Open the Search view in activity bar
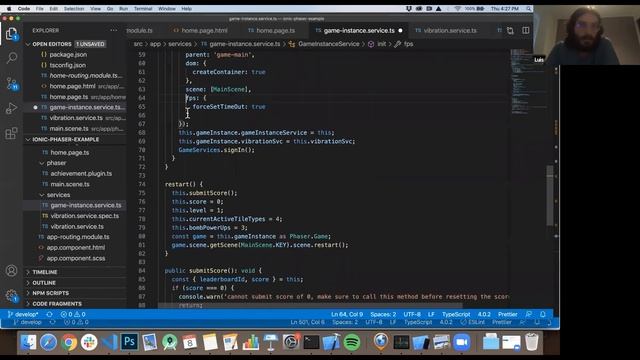 [x=11, y=58]
